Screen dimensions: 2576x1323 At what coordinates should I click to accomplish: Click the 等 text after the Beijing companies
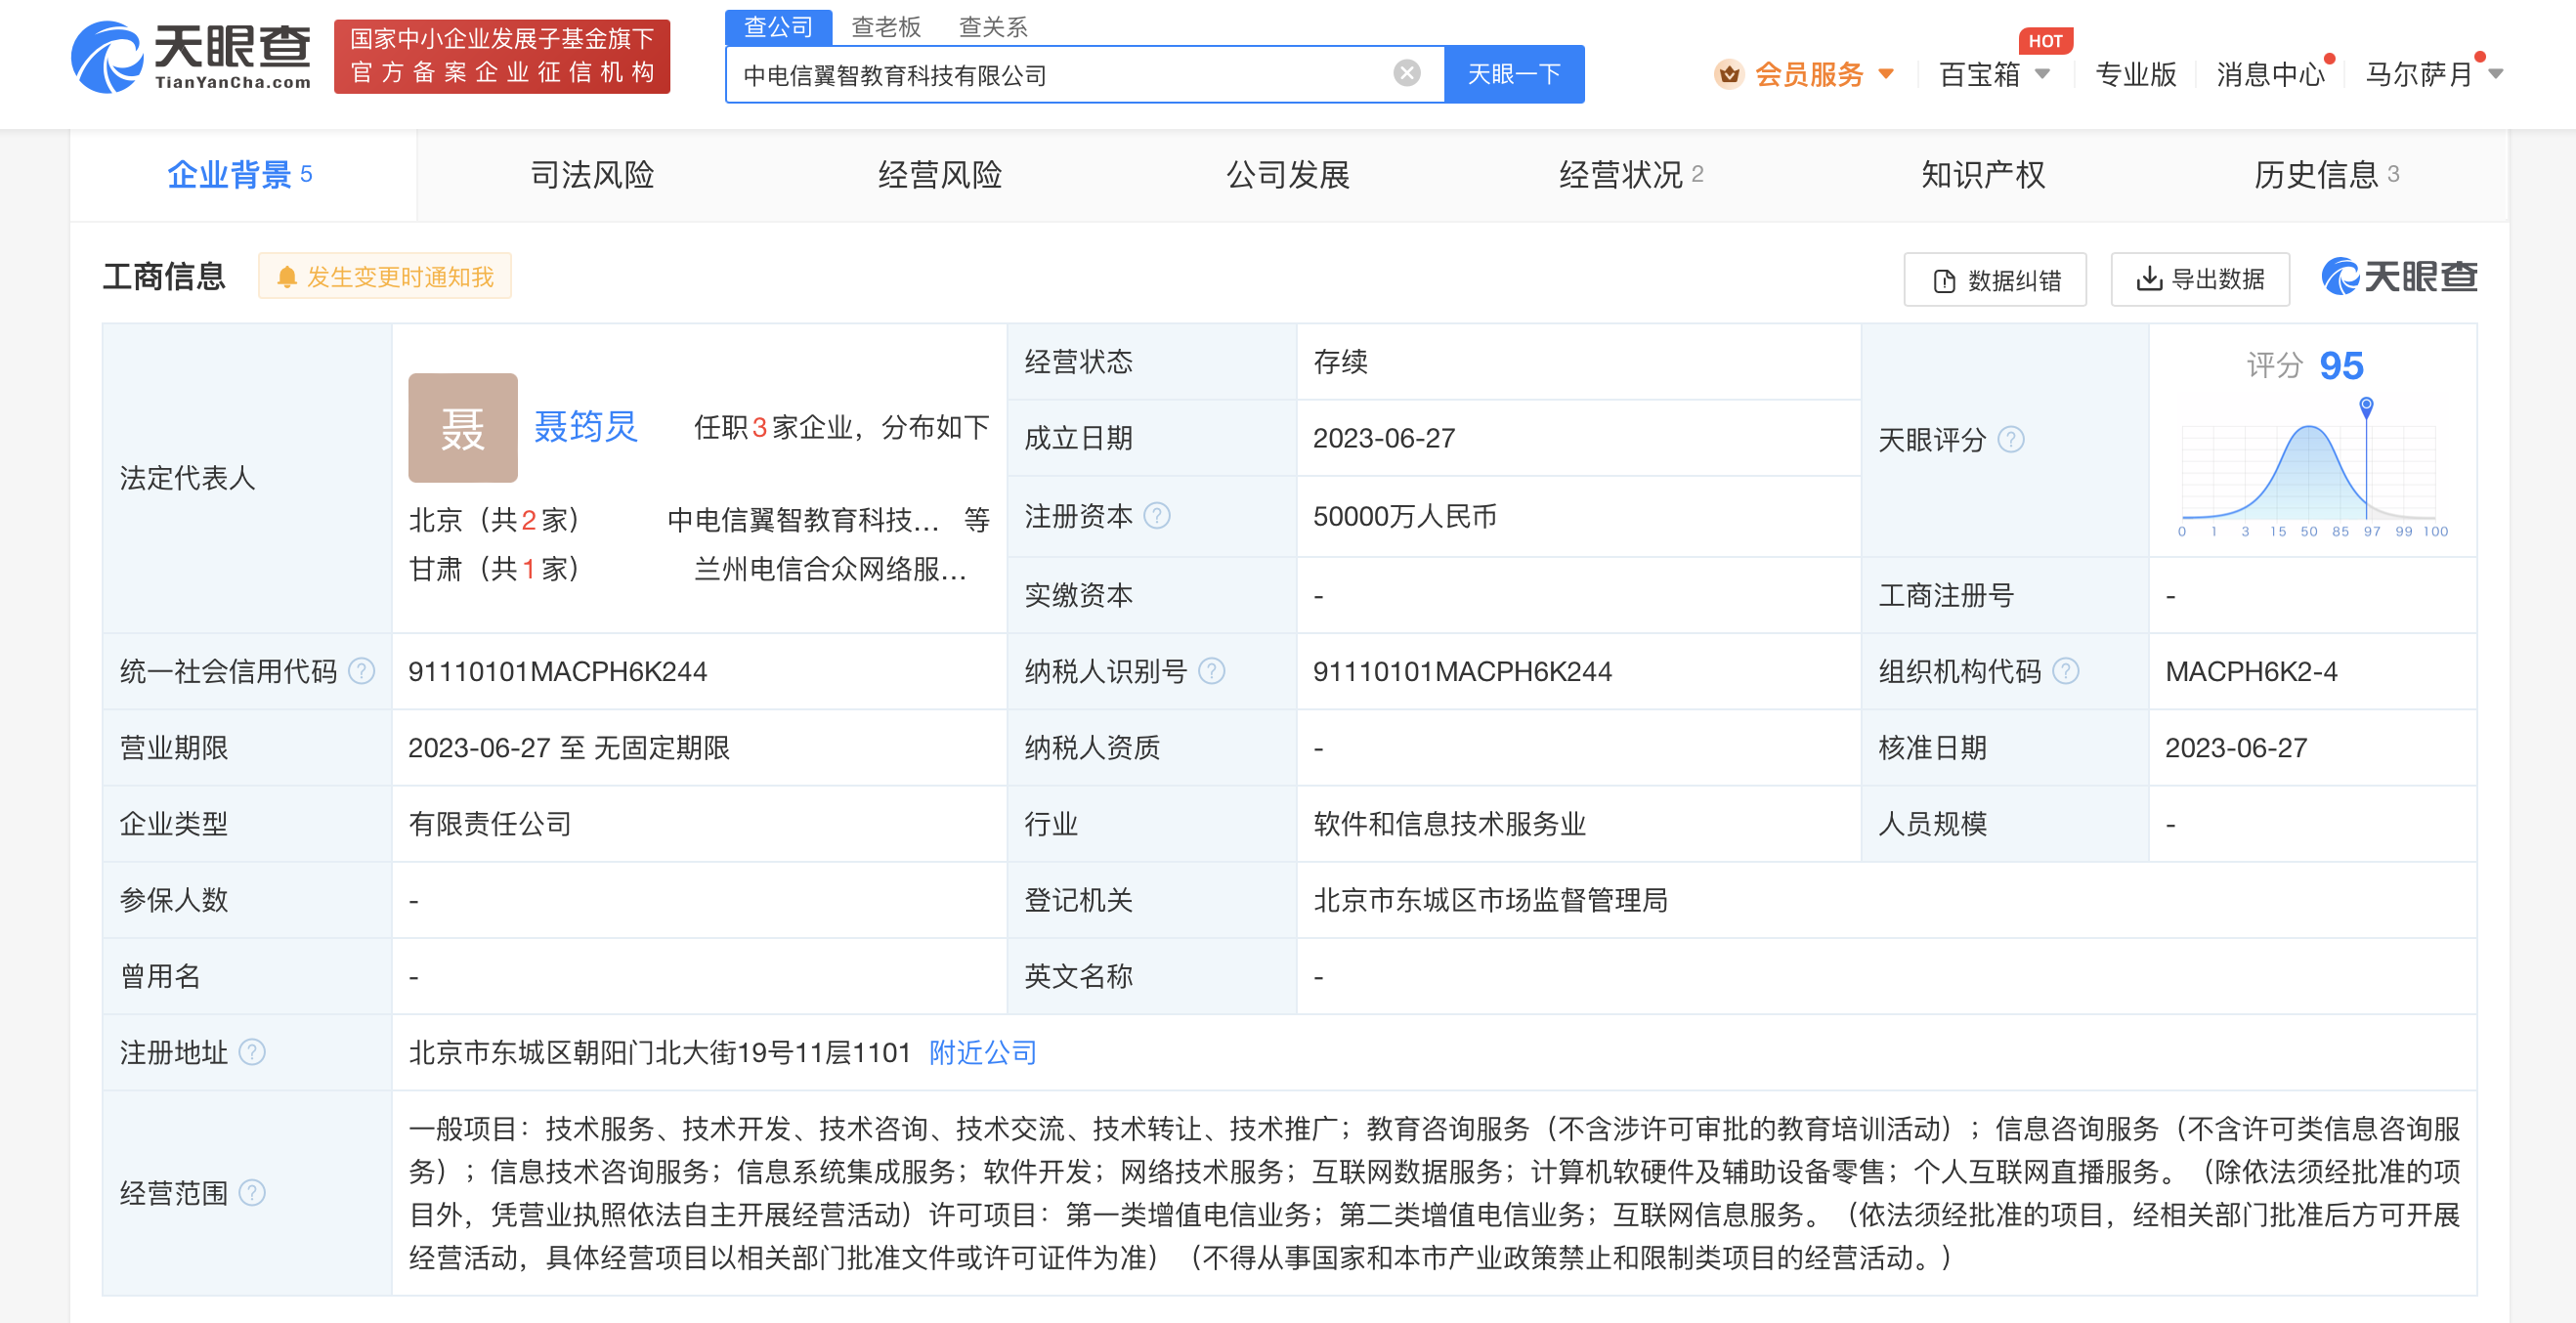coord(976,520)
